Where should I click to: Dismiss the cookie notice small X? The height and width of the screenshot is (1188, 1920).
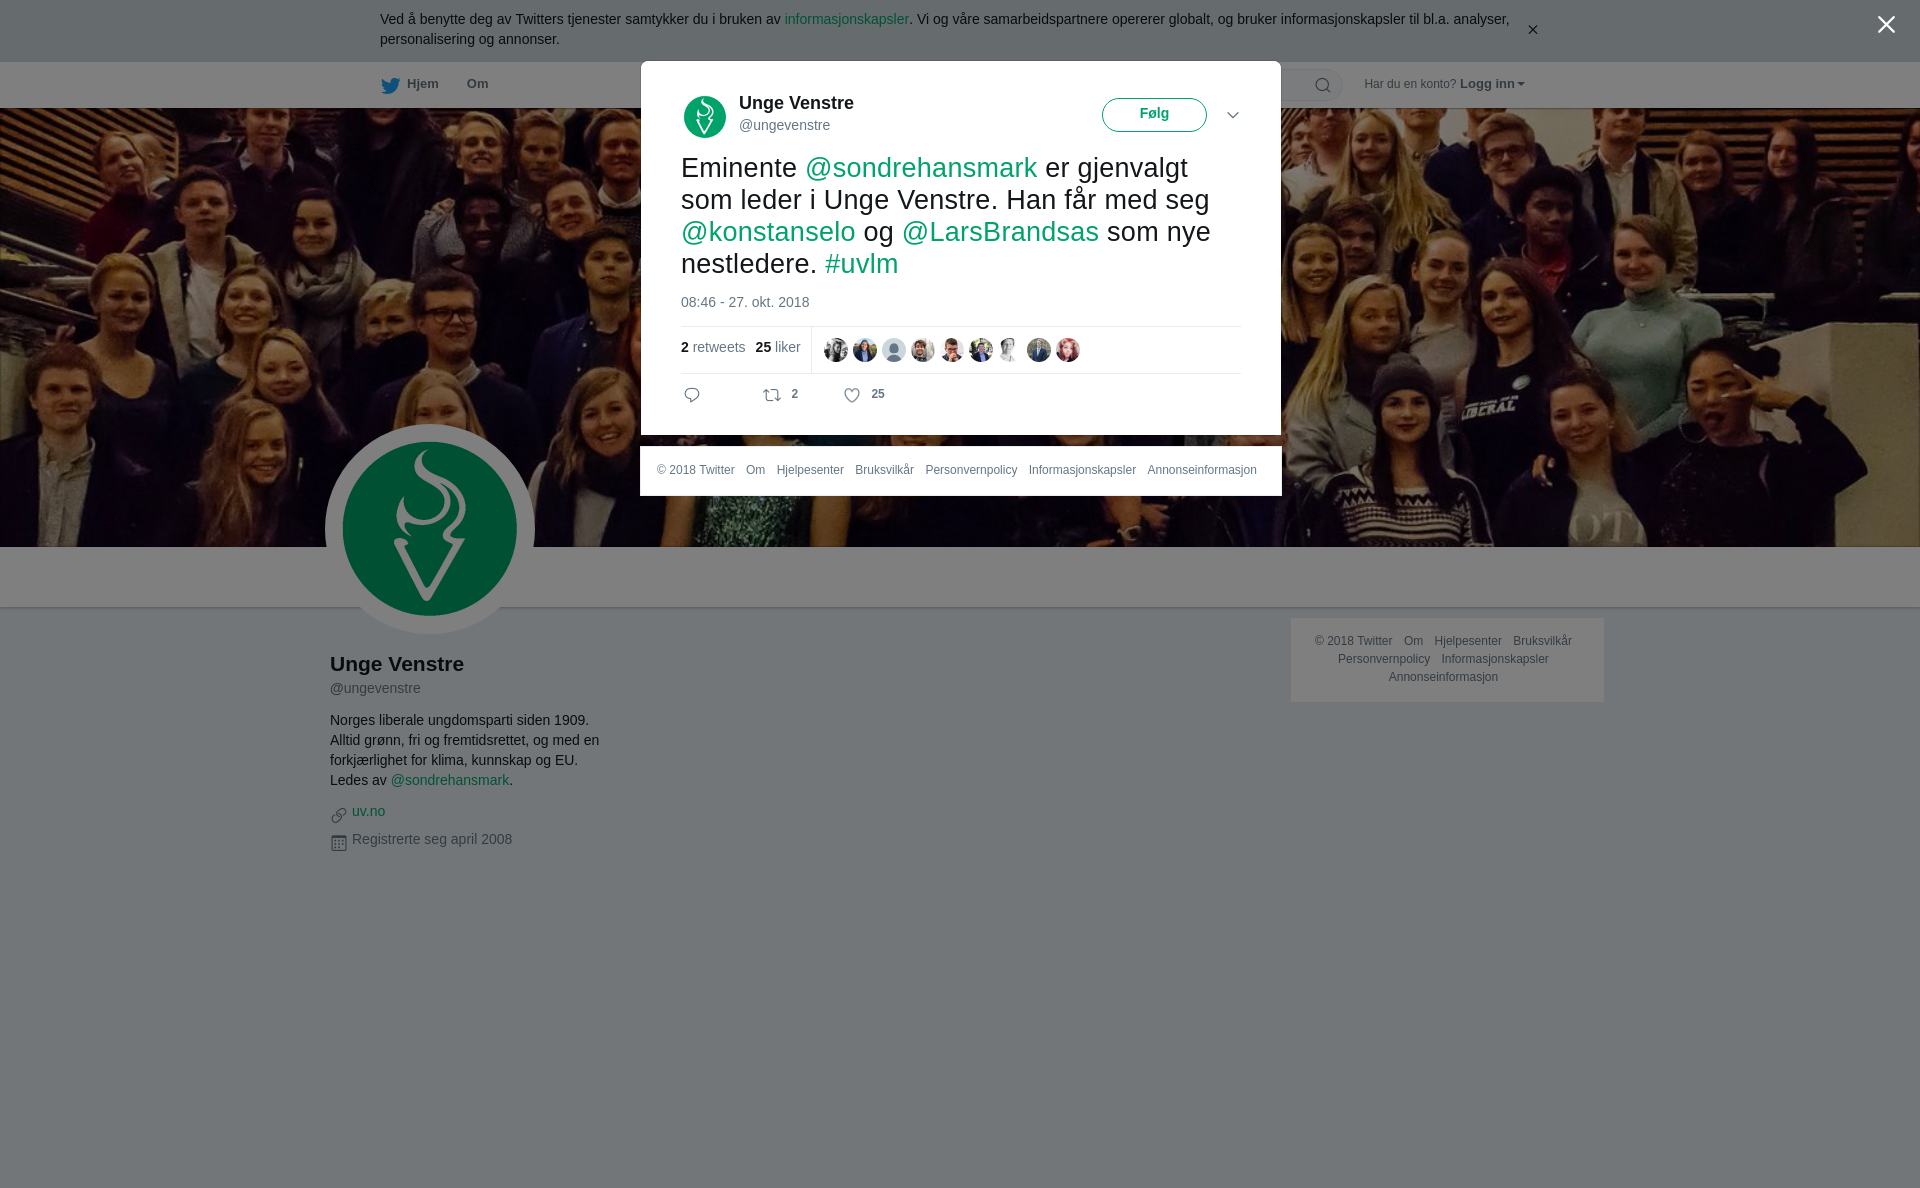click(x=1532, y=30)
